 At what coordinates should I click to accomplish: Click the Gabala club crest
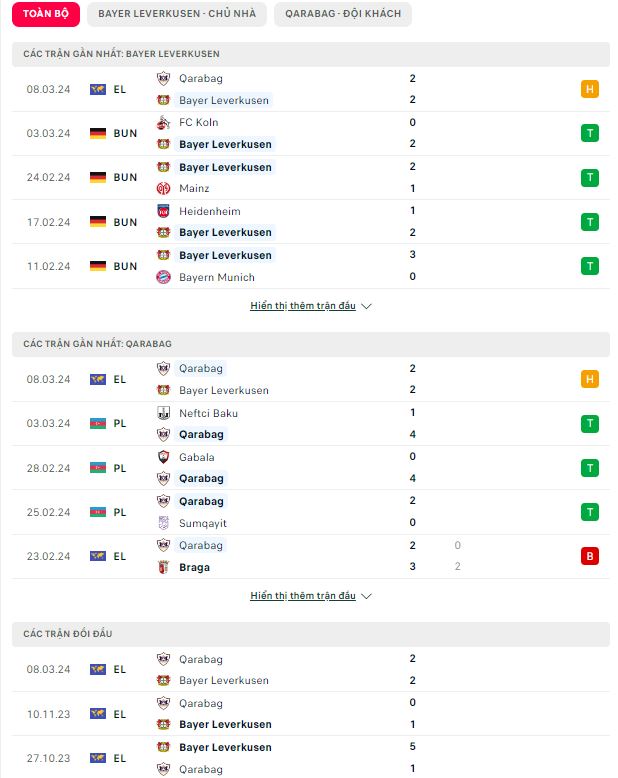click(x=163, y=457)
